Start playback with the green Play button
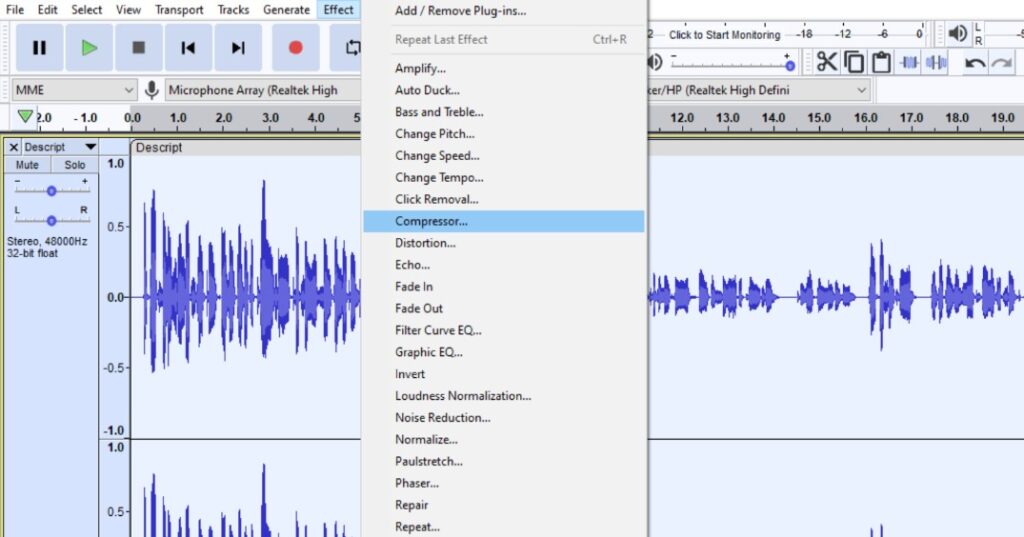This screenshot has width=1024, height=537. (89, 47)
